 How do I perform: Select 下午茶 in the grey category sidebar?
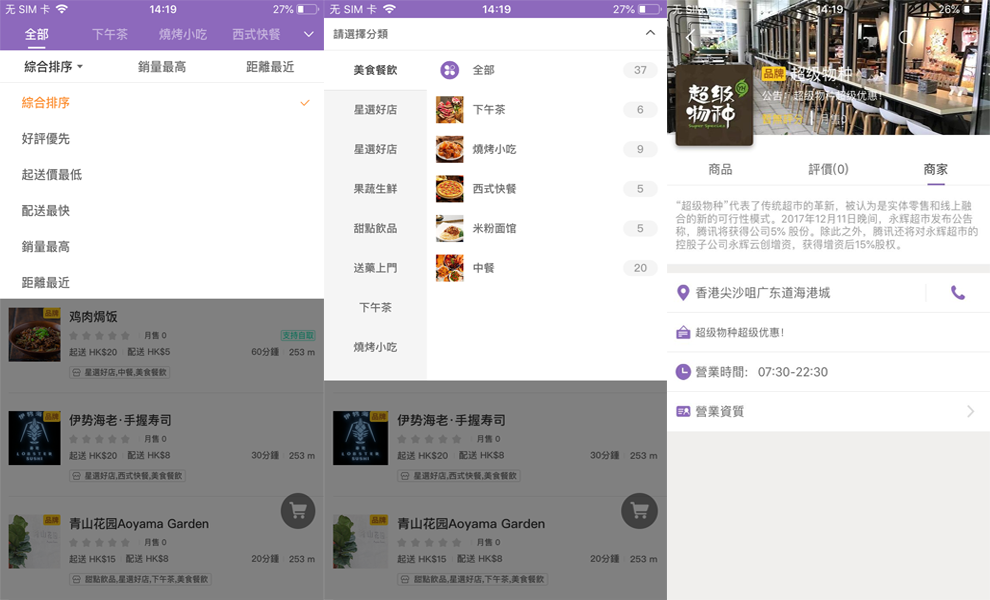(376, 308)
